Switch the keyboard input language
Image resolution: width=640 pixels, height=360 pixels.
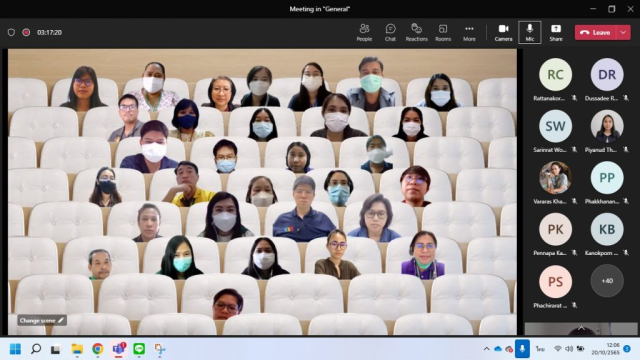[540, 349]
